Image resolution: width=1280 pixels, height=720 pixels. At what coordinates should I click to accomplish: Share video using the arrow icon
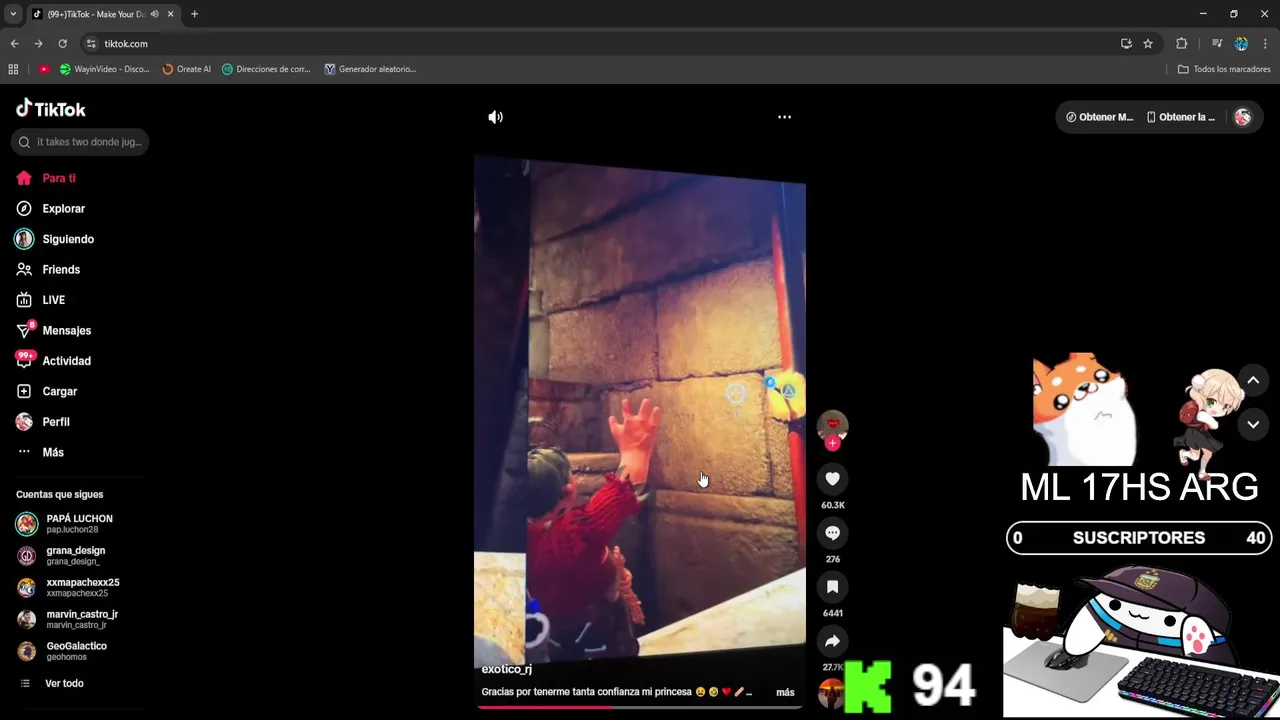[x=832, y=641]
